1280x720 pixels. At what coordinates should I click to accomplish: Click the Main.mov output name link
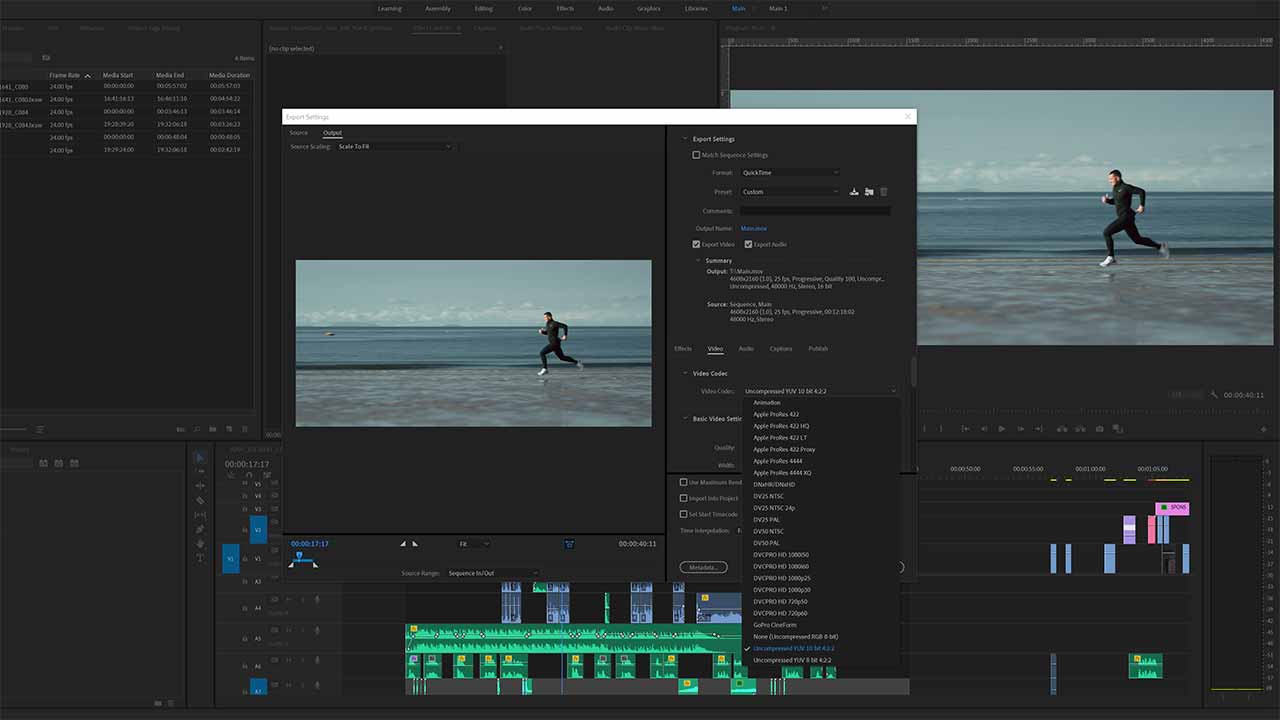coord(753,228)
